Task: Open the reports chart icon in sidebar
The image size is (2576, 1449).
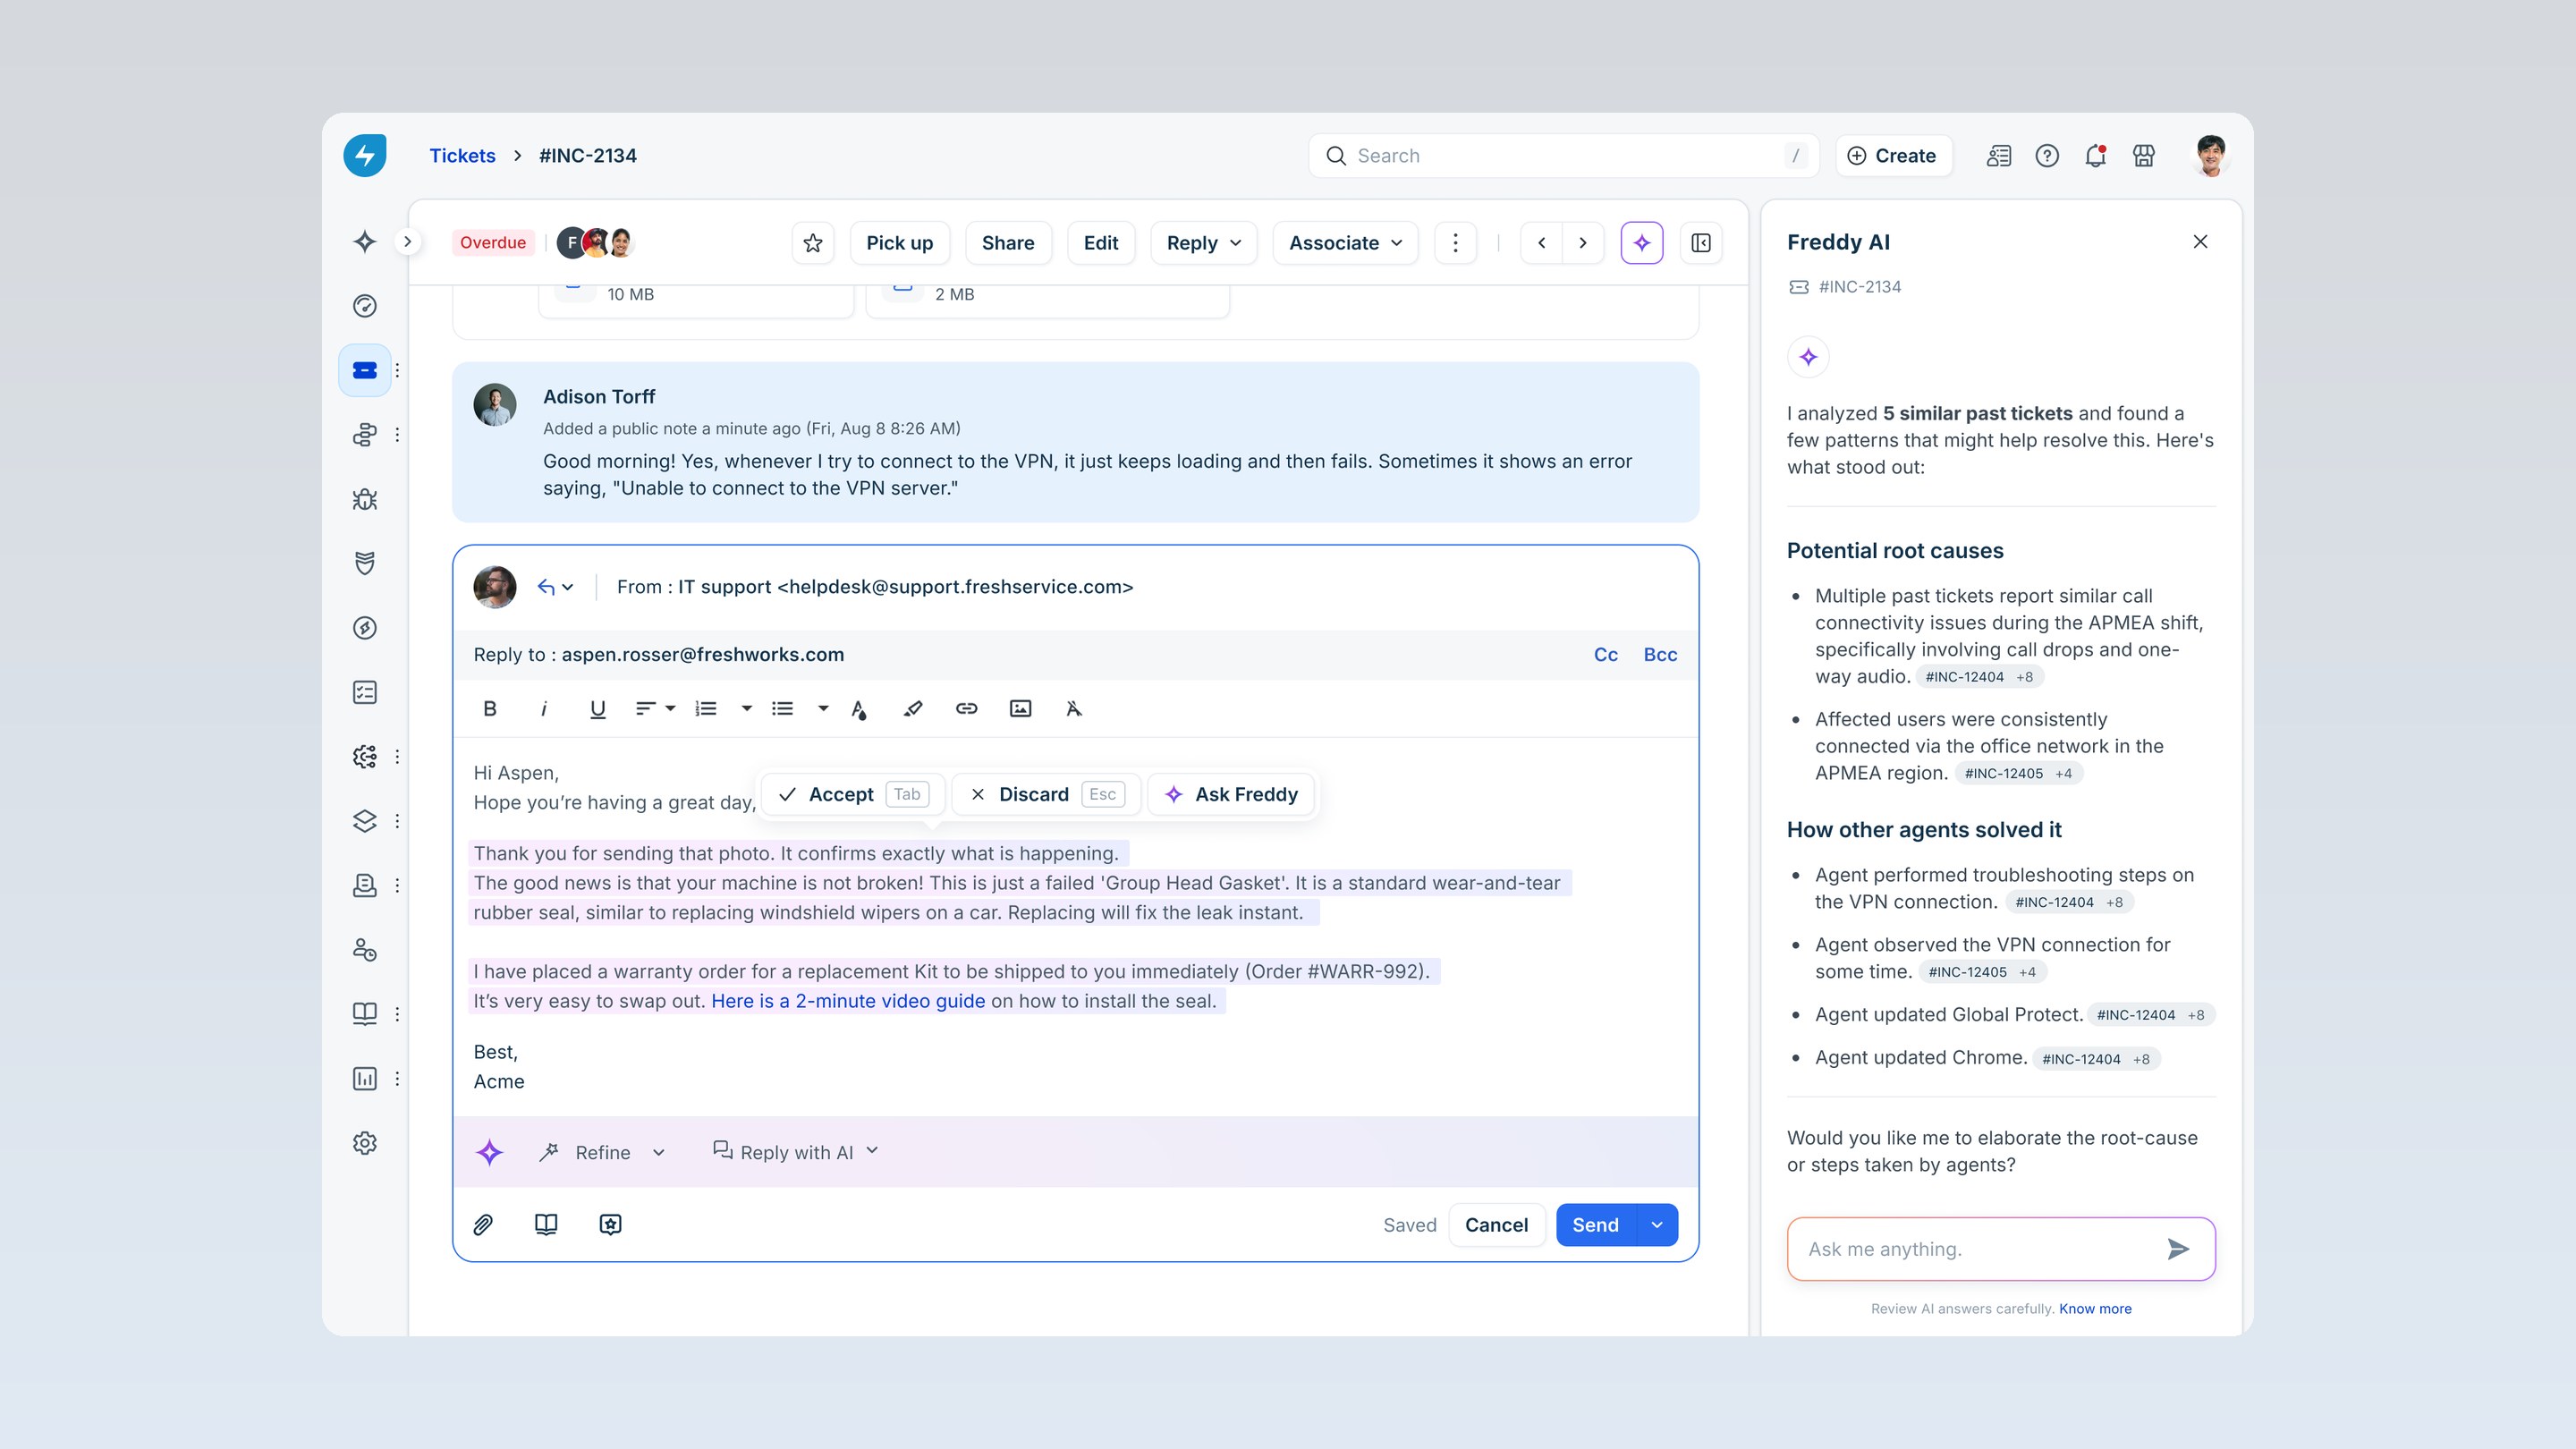Action: pyautogui.click(x=365, y=1079)
